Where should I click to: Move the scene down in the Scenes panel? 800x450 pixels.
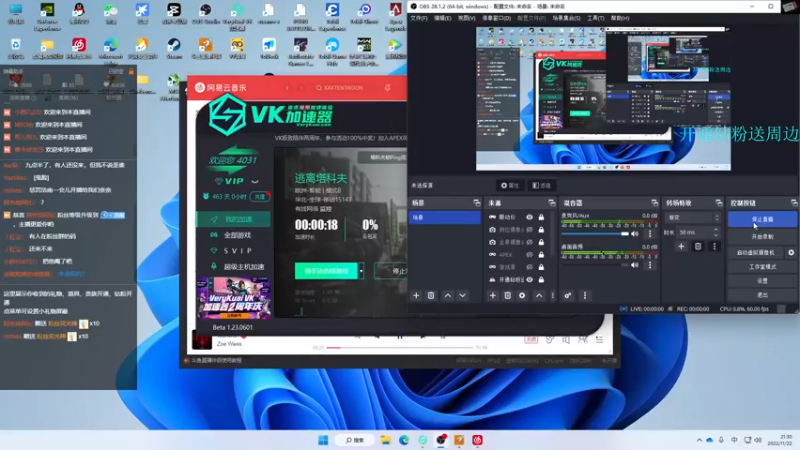pos(462,295)
